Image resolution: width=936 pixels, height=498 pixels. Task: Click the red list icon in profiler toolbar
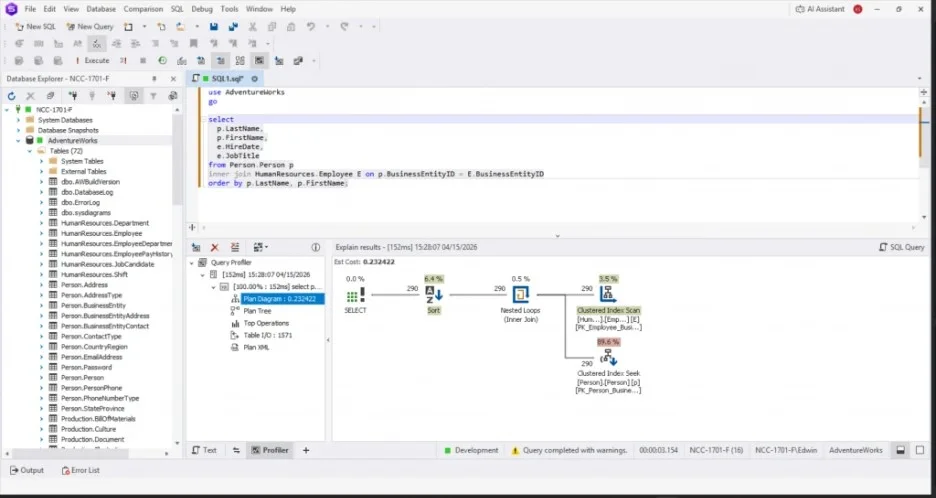point(235,247)
